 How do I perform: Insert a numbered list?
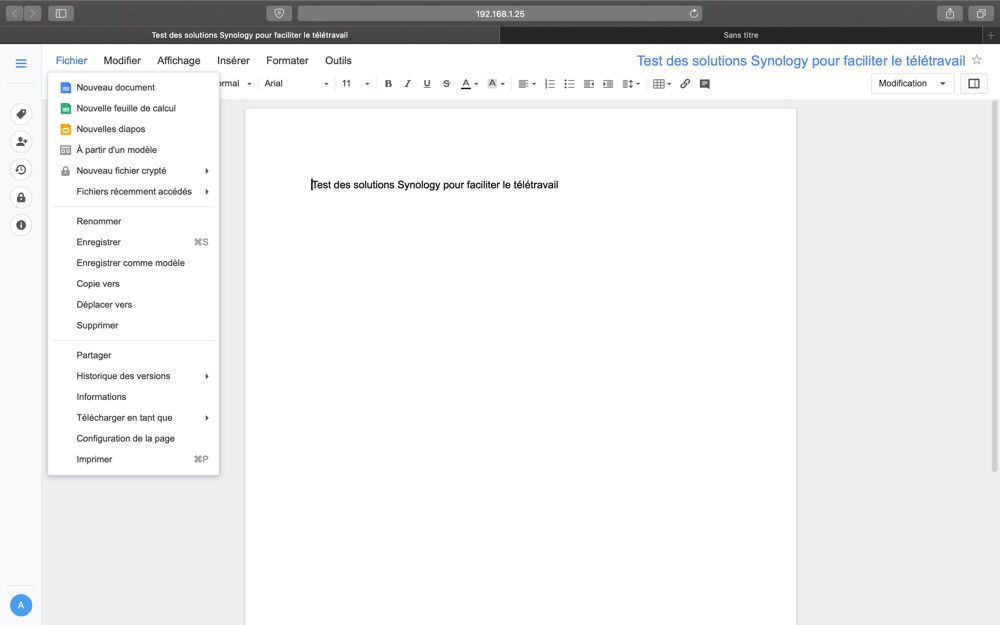(x=550, y=84)
